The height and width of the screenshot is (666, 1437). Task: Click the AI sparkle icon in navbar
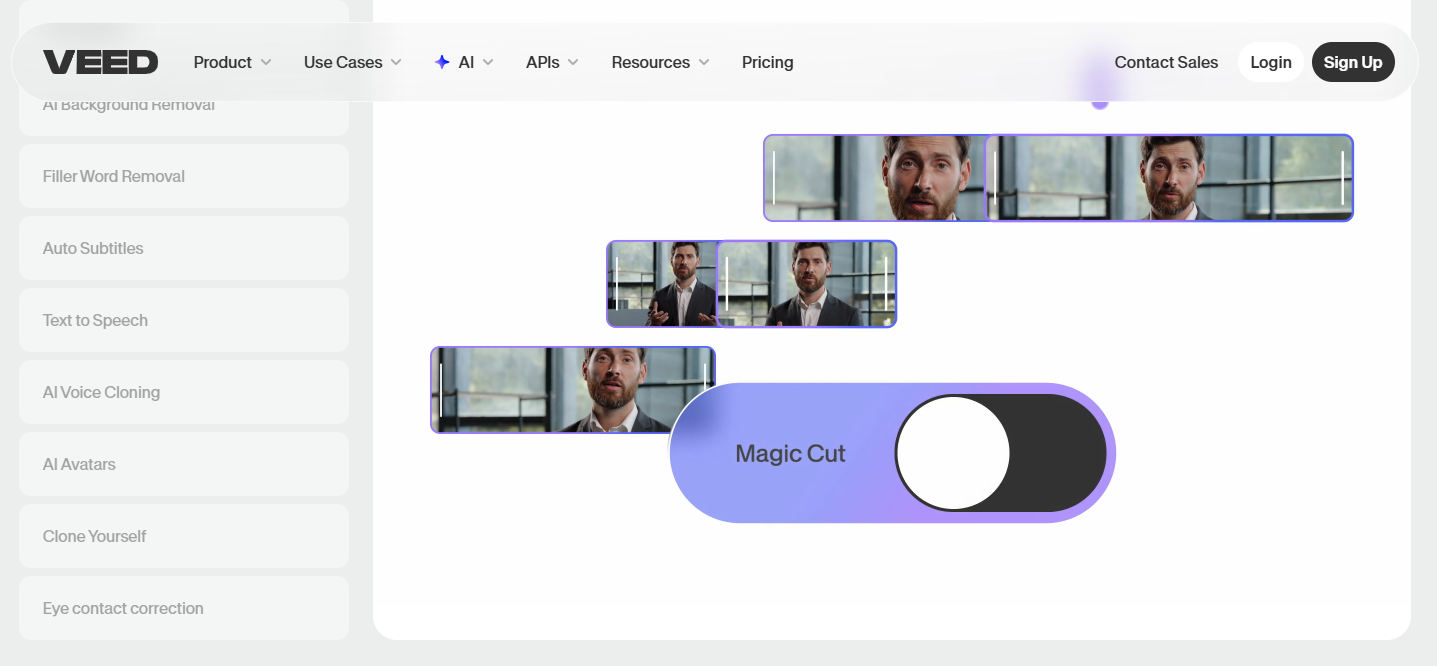[442, 62]
